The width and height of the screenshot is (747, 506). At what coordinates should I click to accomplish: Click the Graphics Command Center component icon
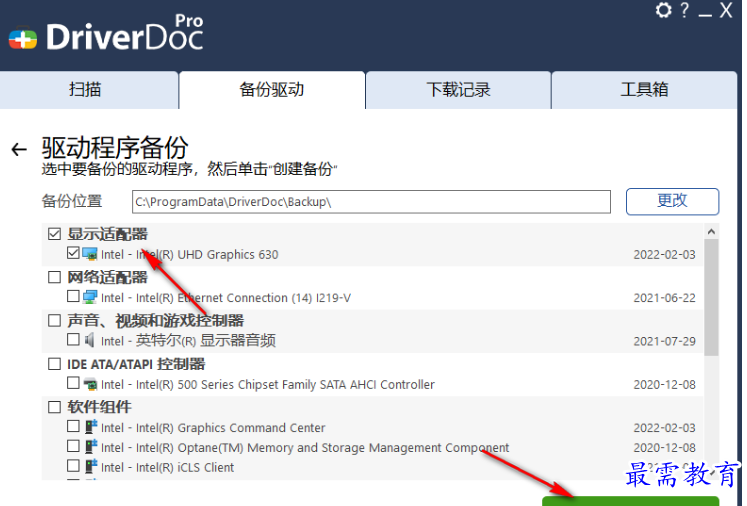point(91,427)
